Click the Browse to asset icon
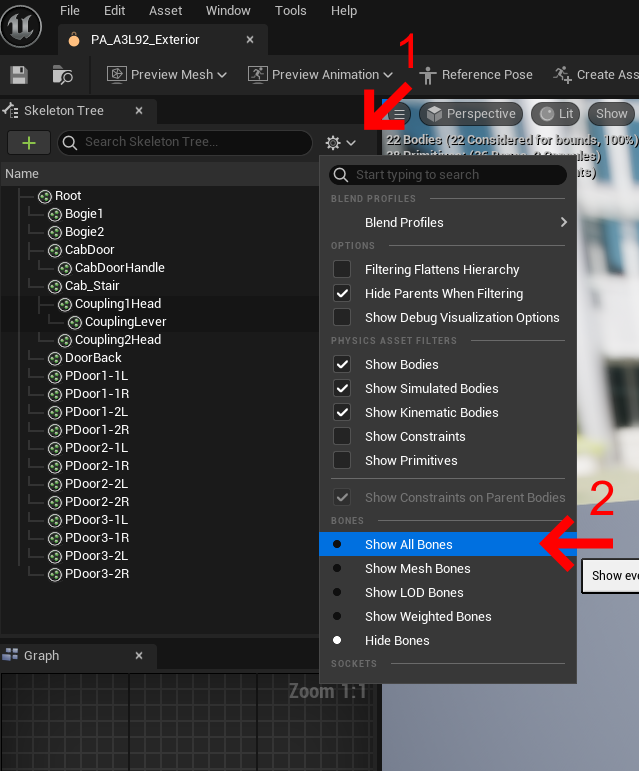This screenshot has height=771, width=639. pyautogui.click(x=62, y=75)
